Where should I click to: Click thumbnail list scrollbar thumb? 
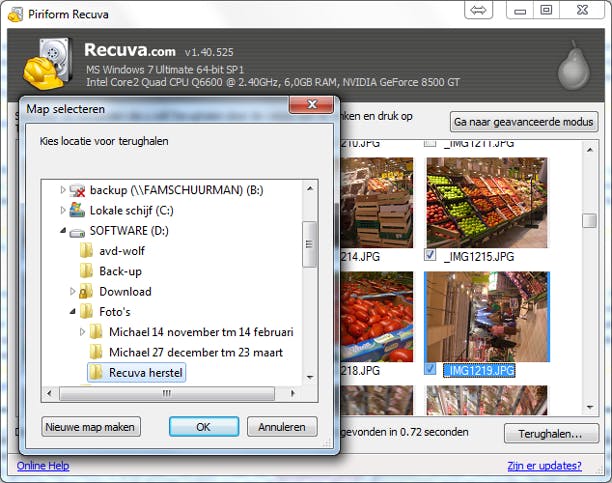pyautogui.click(x=589, y=220)
